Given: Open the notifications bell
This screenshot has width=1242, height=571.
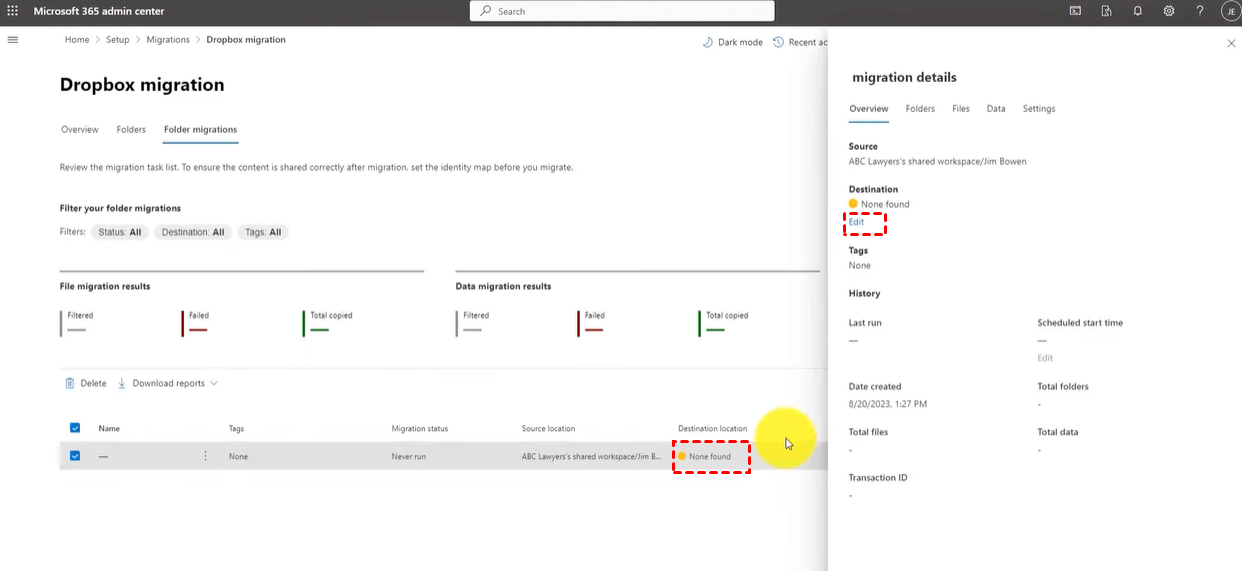Looking at the screenshot, I should (x=1138, y=11).
